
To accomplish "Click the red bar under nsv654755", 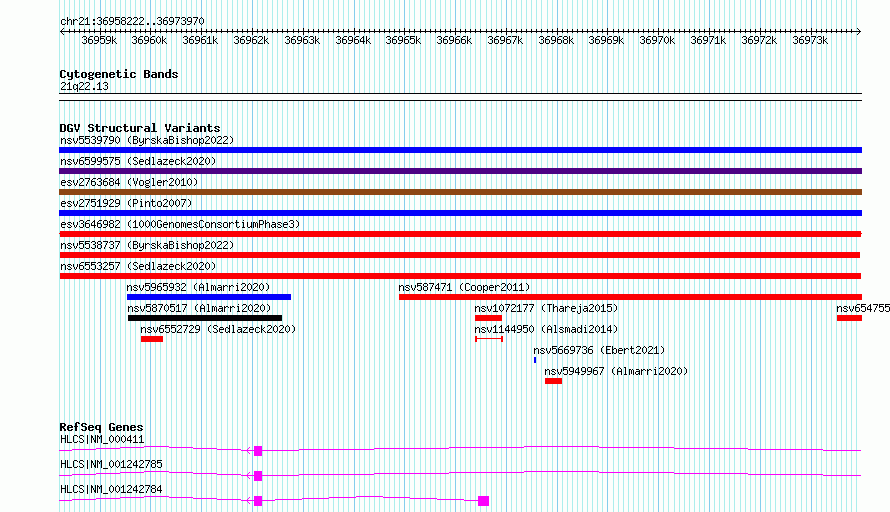I will [x=849, y=318].
